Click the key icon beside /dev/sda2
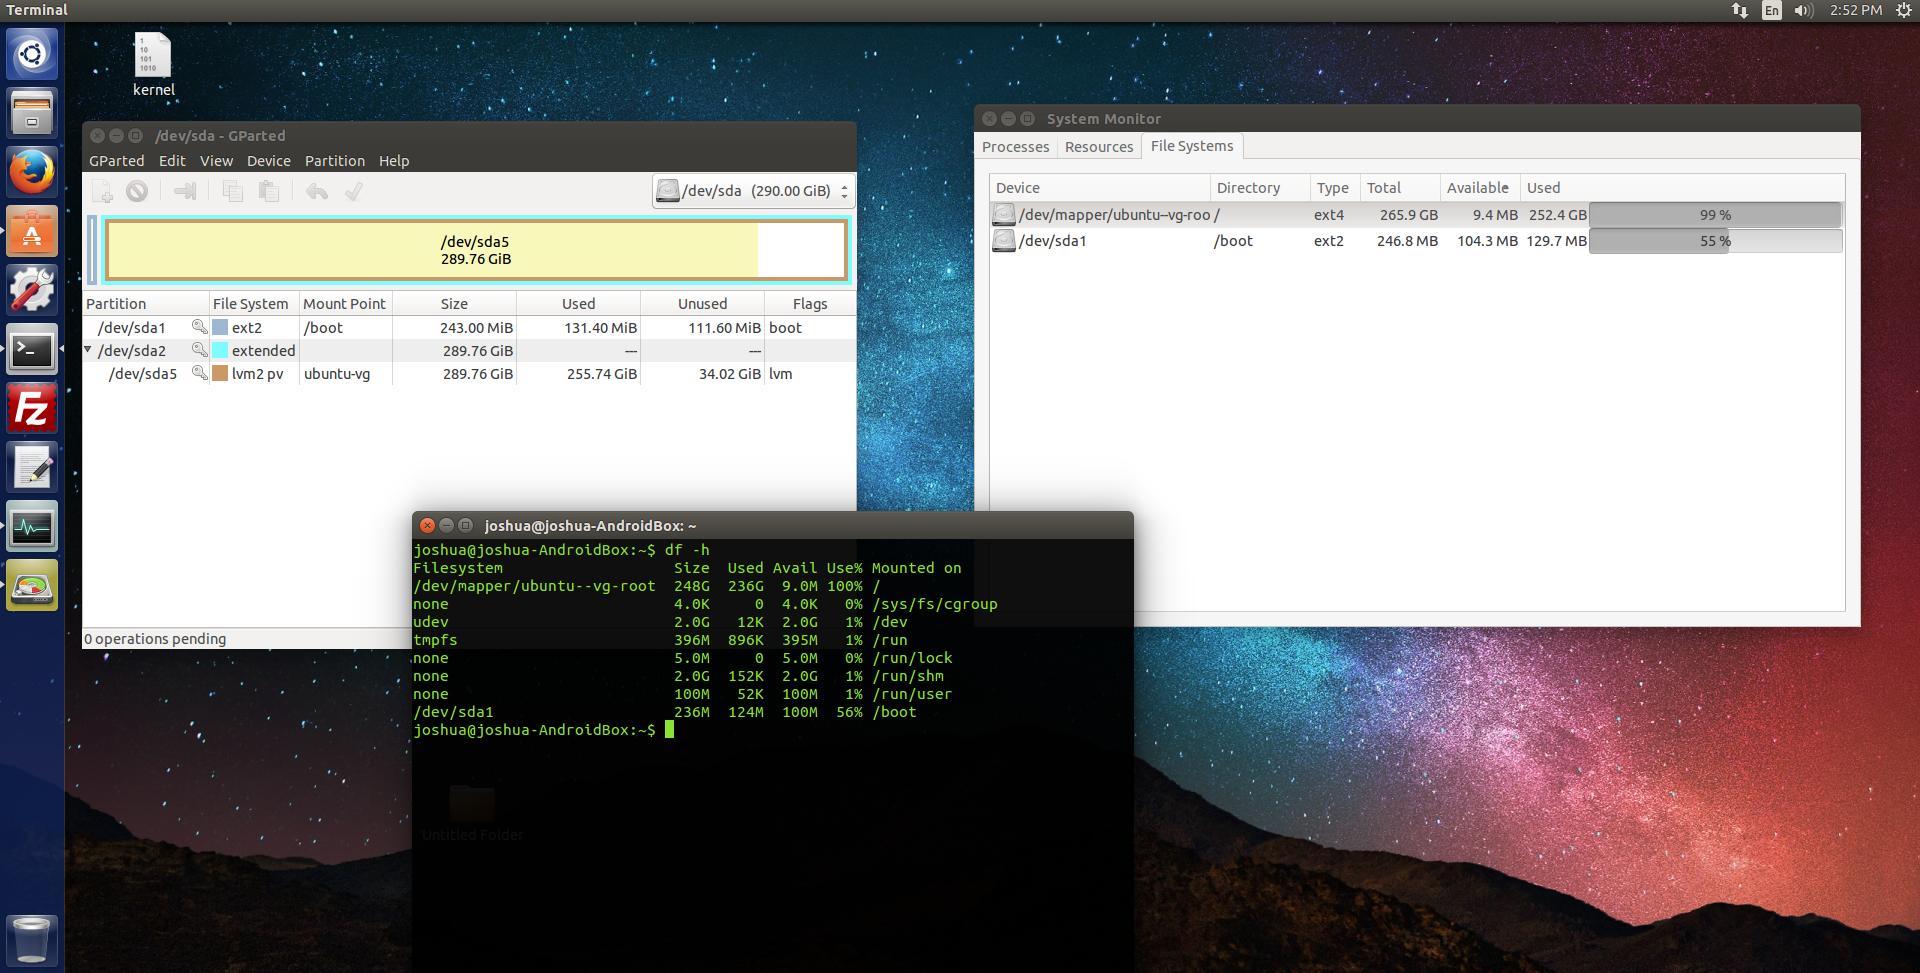 [199, 350]
